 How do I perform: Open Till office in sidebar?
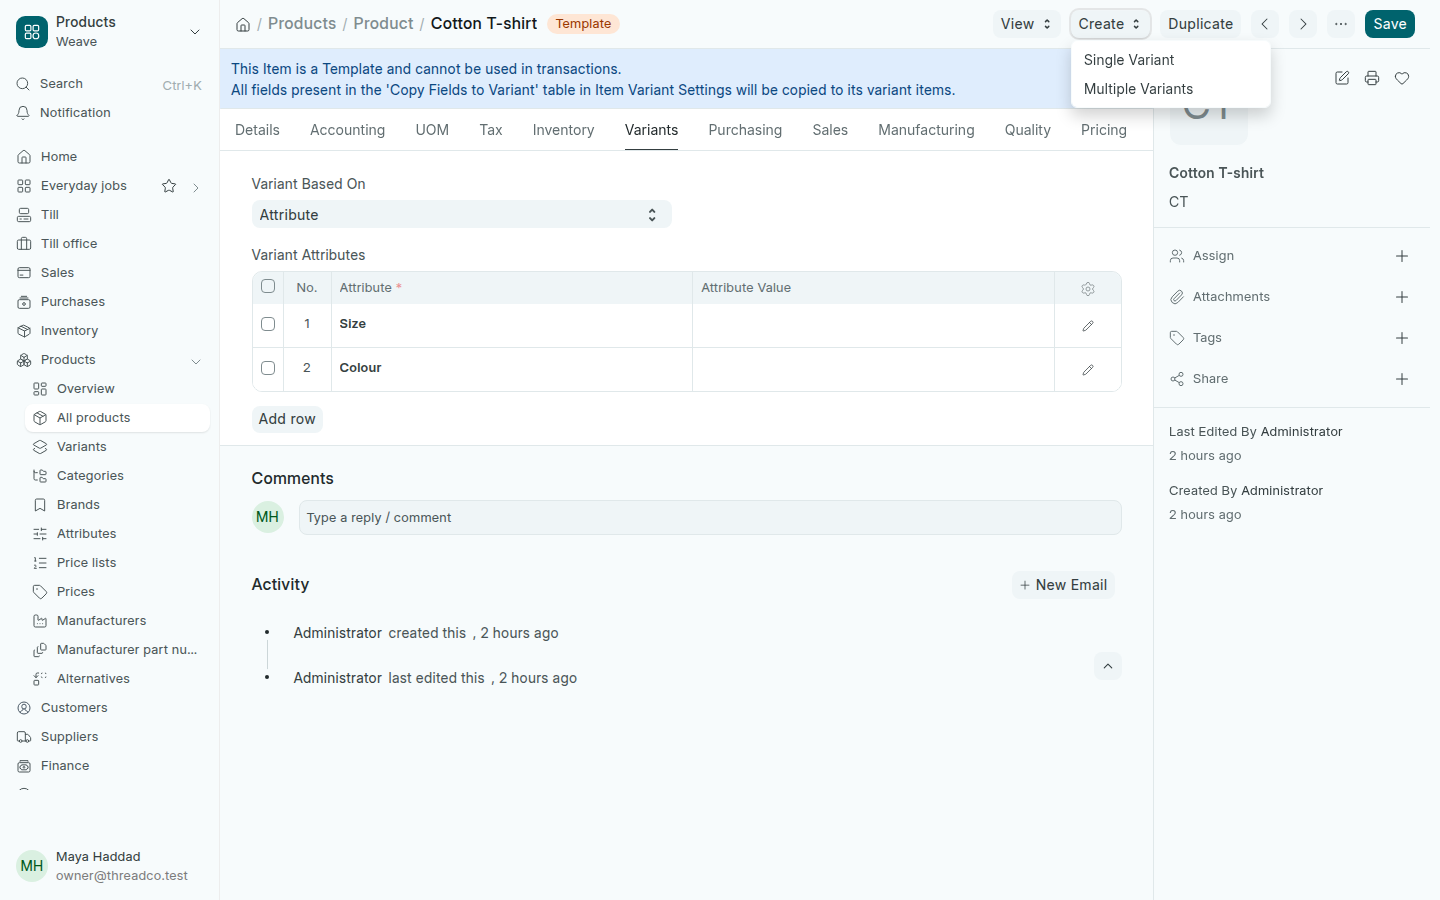click(109, 244)
